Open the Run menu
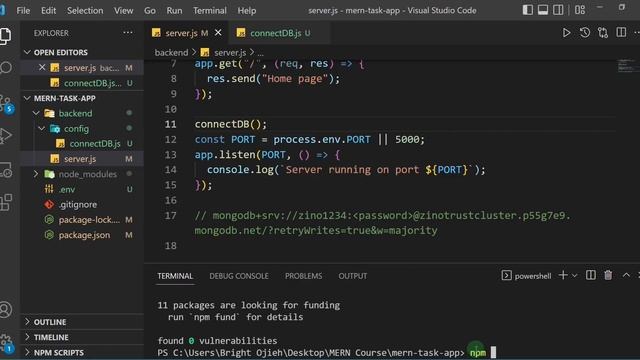The image size is (640, 360). 174,10
